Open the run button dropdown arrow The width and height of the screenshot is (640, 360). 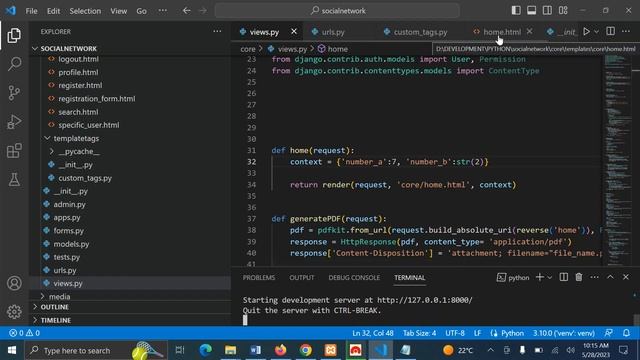[x=596, y=31]
